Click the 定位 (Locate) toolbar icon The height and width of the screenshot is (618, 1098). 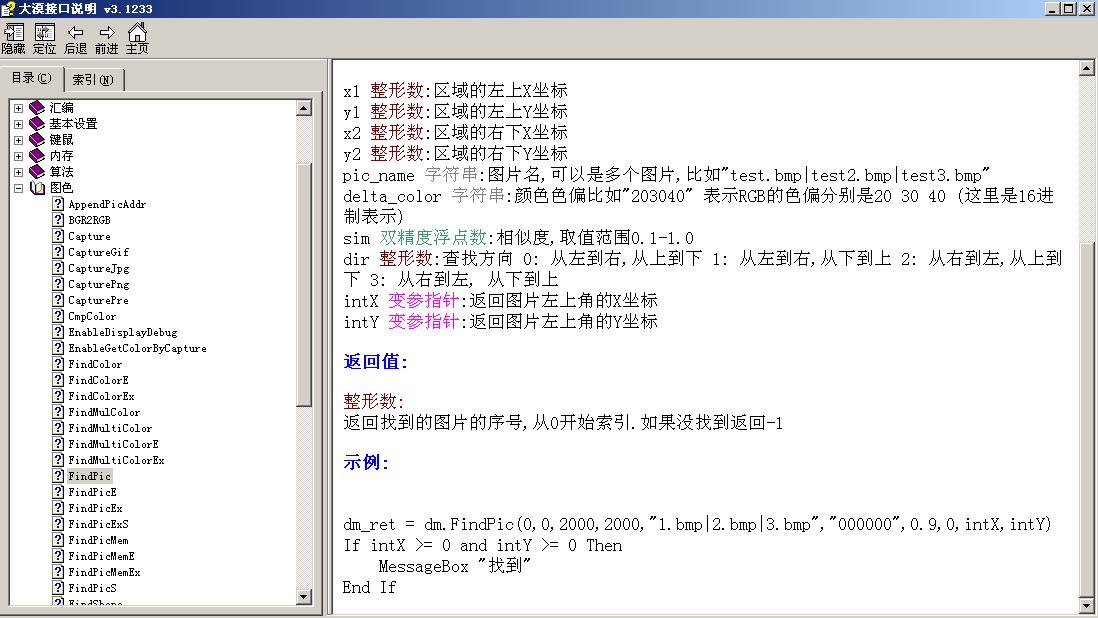tap(44, 38)
